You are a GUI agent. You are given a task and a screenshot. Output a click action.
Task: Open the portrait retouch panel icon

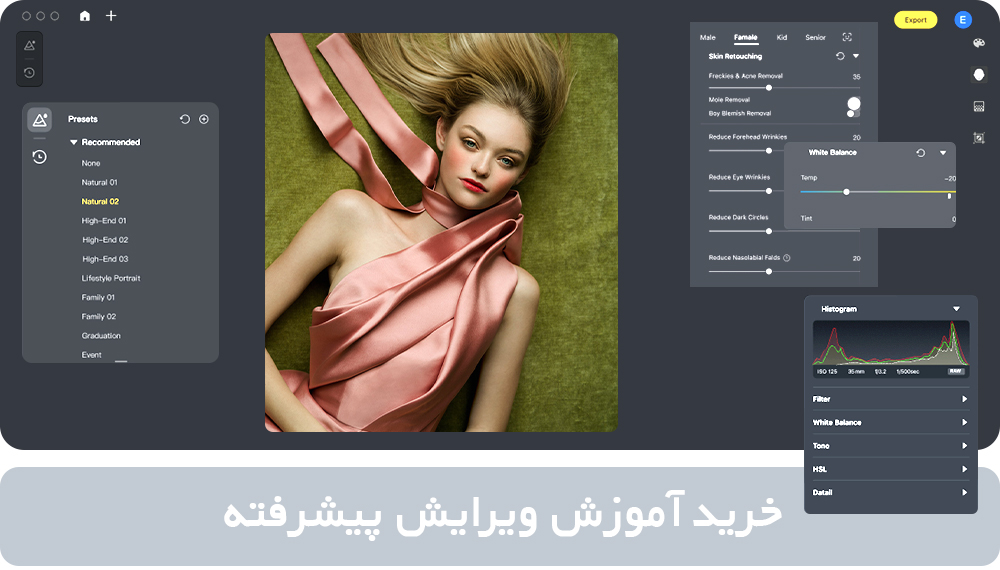(979, 75)
